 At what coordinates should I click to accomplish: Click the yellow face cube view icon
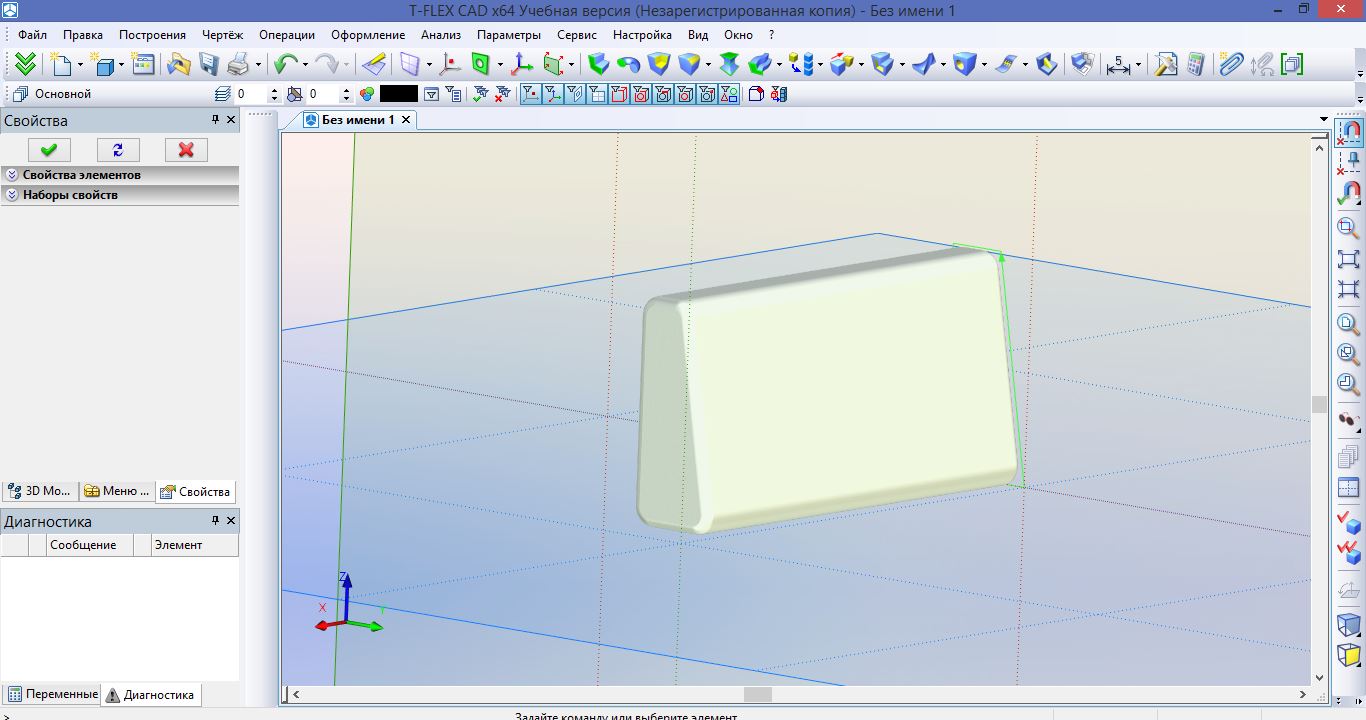pos(1348,655)
